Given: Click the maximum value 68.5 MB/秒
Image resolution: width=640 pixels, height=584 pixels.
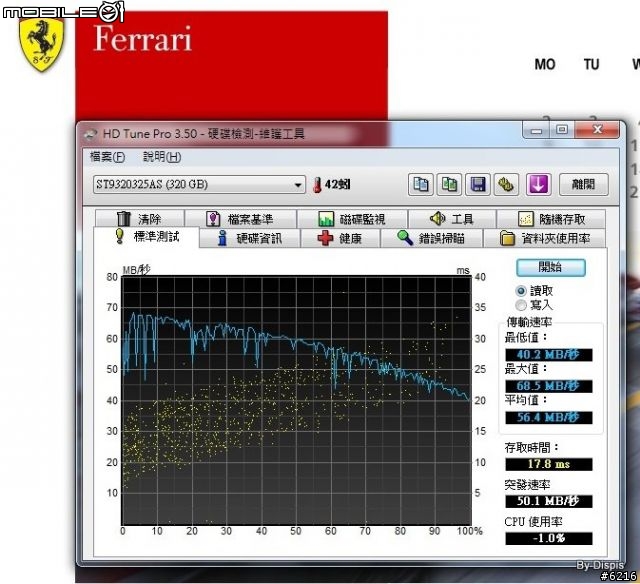Looking at the screenshot, I should point(549,386).
